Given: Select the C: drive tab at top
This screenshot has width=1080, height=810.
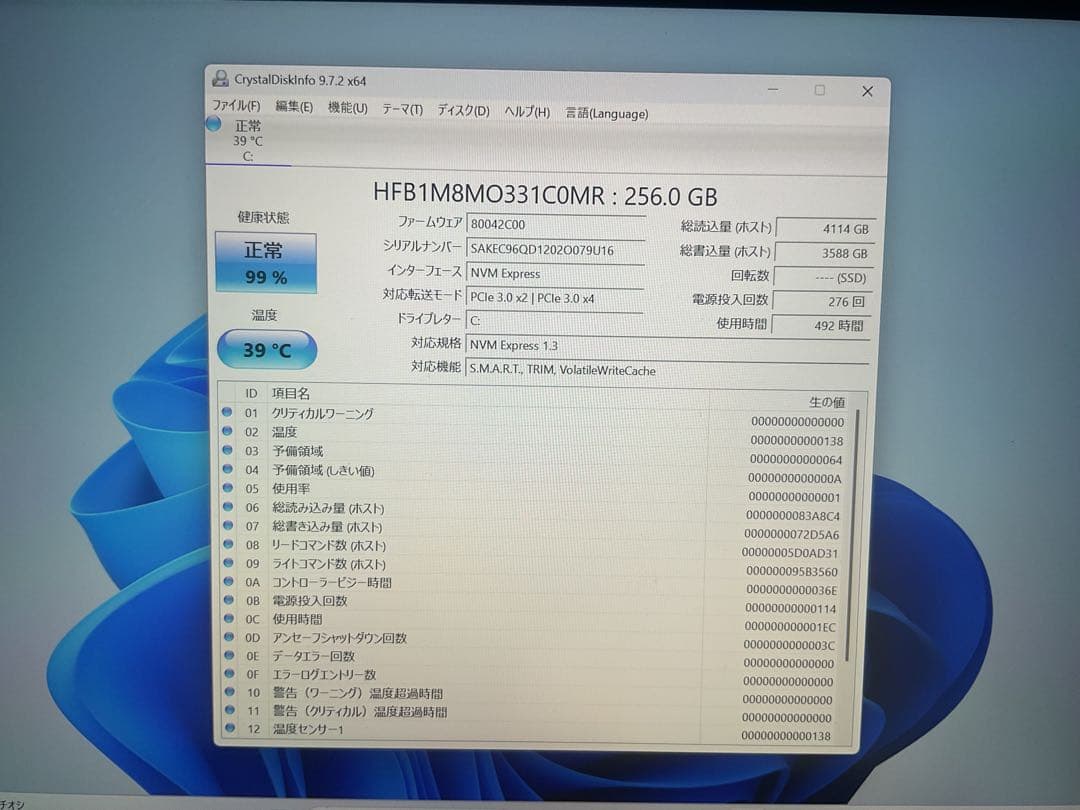Looking at the screenshot, I should point(247,141).
